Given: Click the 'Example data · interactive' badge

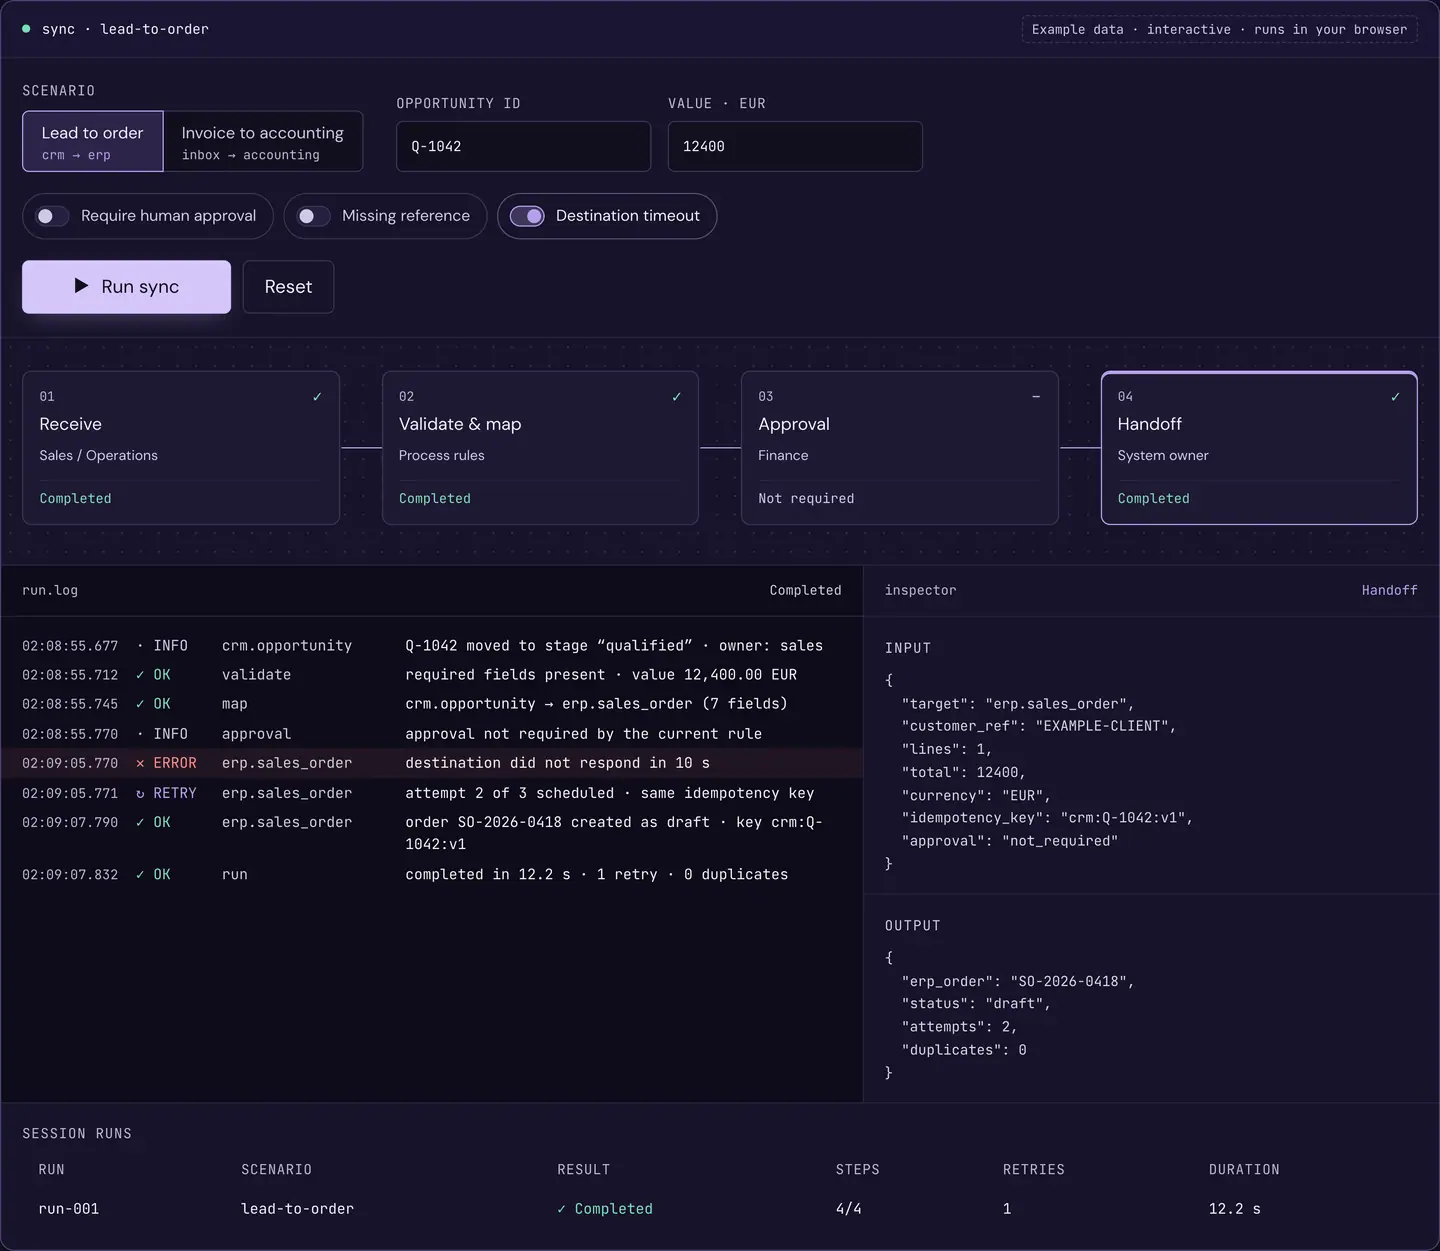Looking at the screenshot, I should (x=1220, y=29).
